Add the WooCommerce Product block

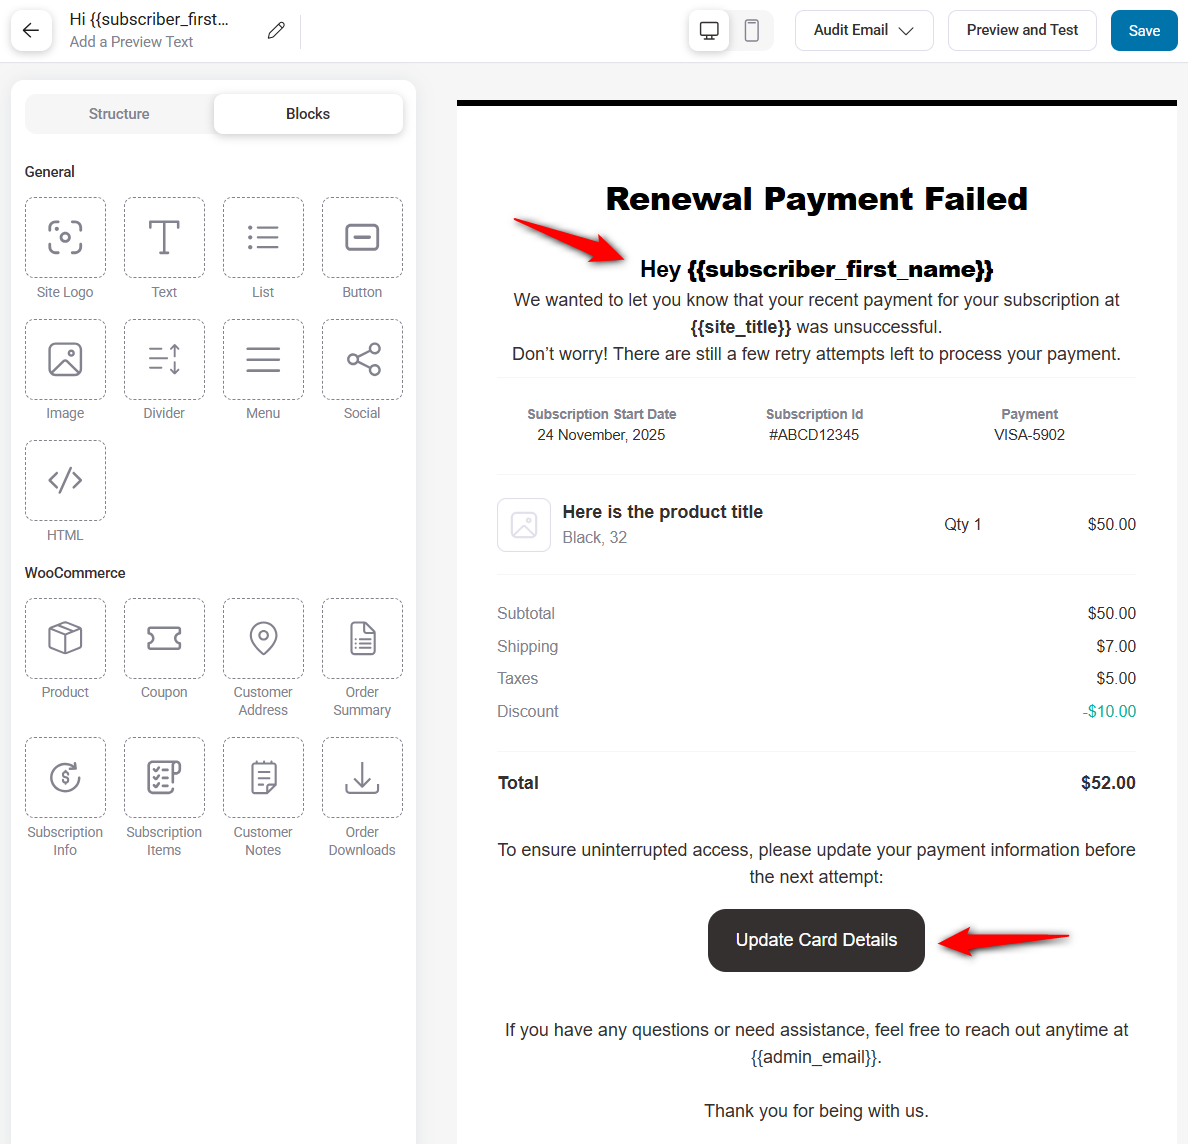tap(65, 638)
